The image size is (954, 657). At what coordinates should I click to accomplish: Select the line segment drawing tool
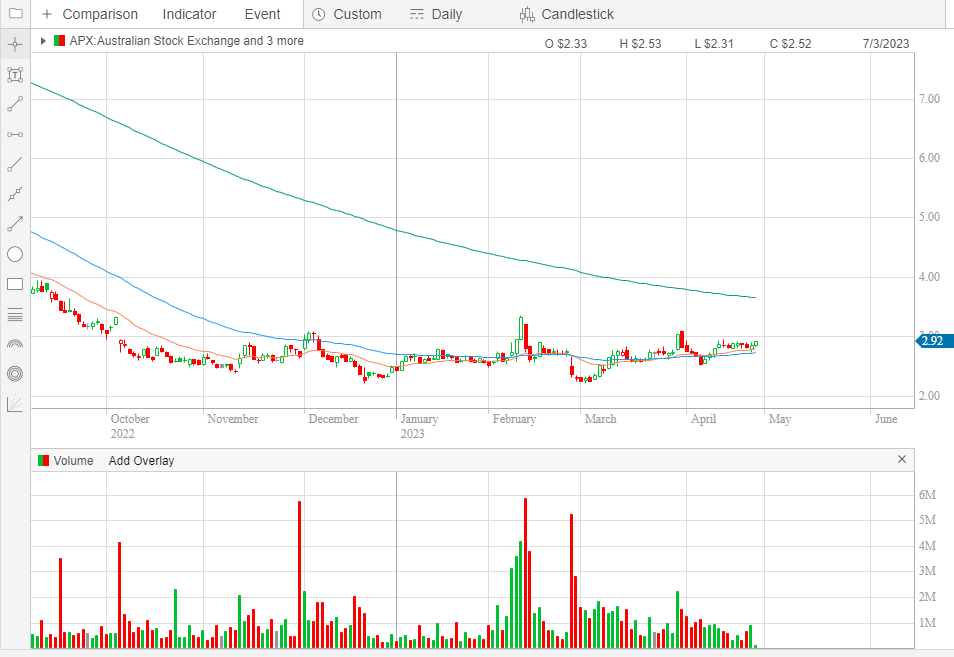click(x=15, y=104)
